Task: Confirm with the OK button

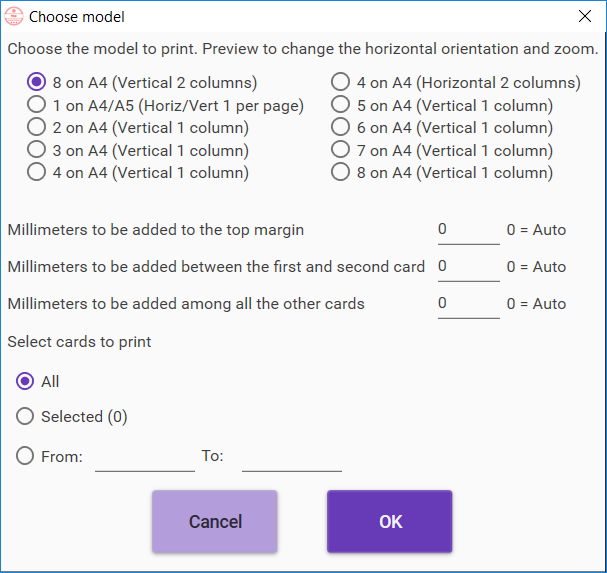Action: (389, 521)
